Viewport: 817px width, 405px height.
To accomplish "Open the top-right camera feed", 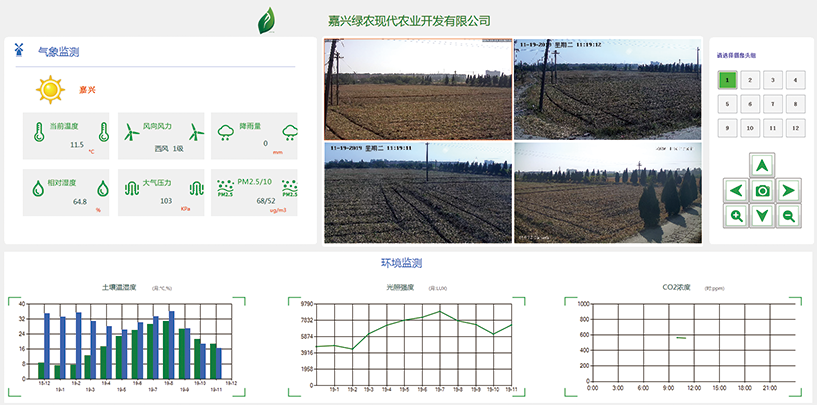I will click(x=608, y=89).
